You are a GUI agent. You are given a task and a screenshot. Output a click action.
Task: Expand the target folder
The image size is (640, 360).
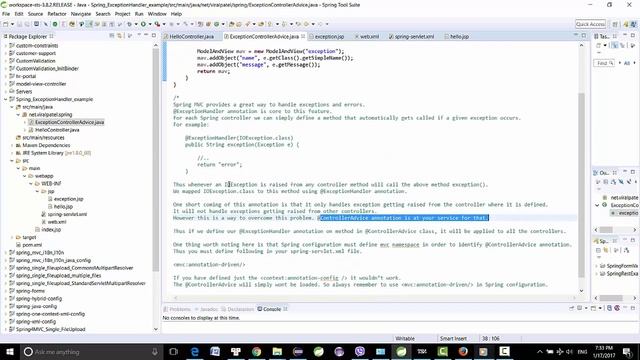pos(12,237)
